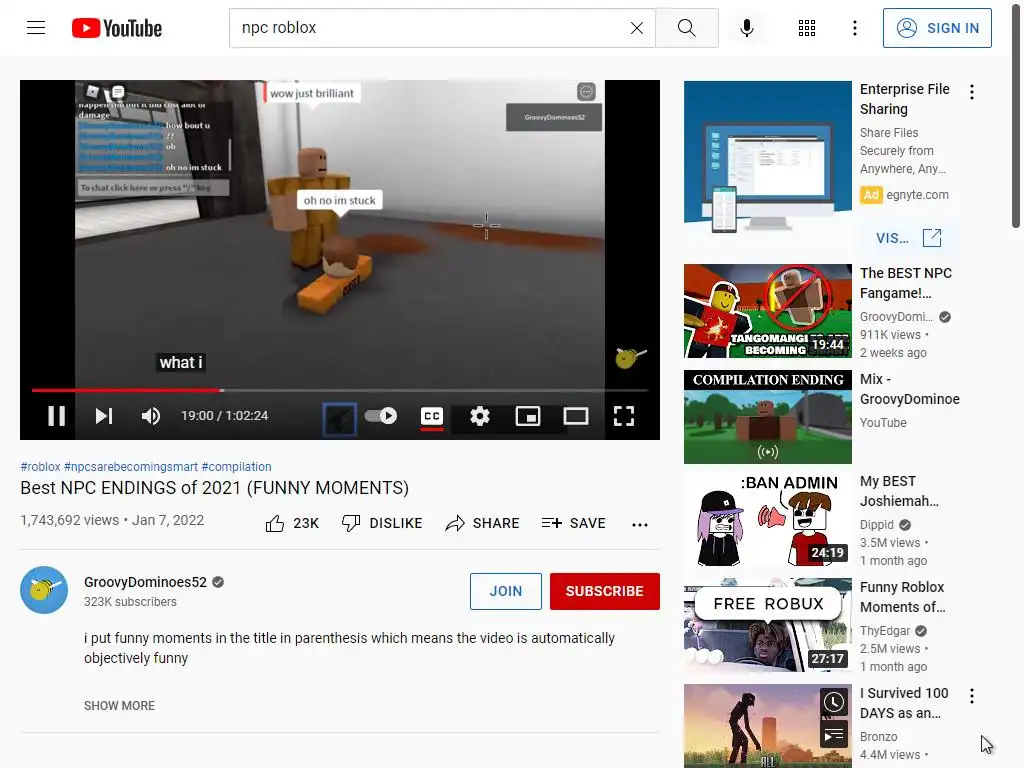Click the video title text

coord(214,488)
